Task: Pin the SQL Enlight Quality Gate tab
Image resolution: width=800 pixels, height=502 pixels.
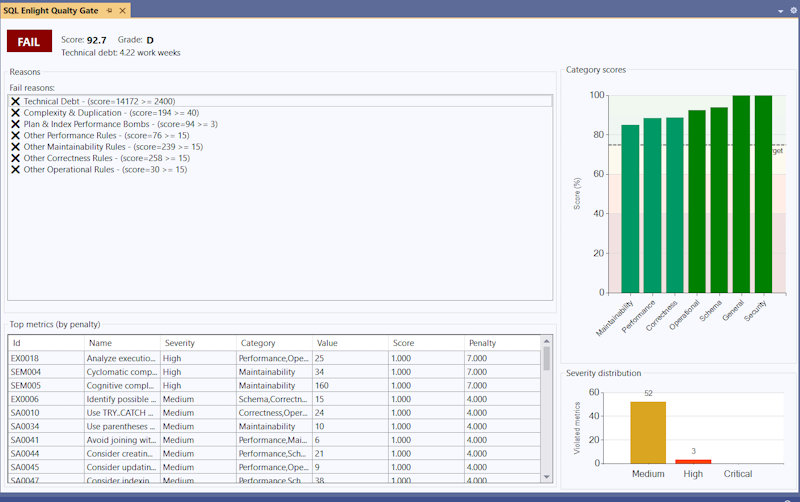Action: (x=109, y=10)
